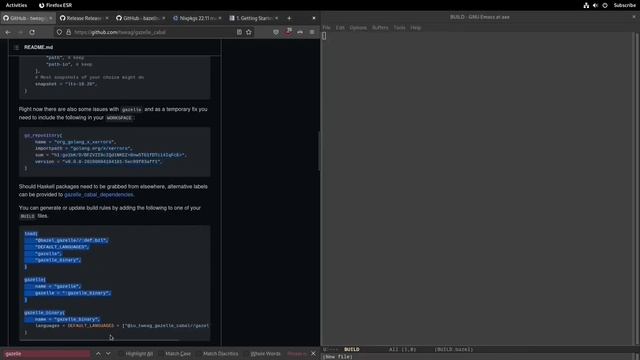Click the horizontal scrollbar under the code block
The height and width of the screenshot is (360, 640).
[100, 340]
